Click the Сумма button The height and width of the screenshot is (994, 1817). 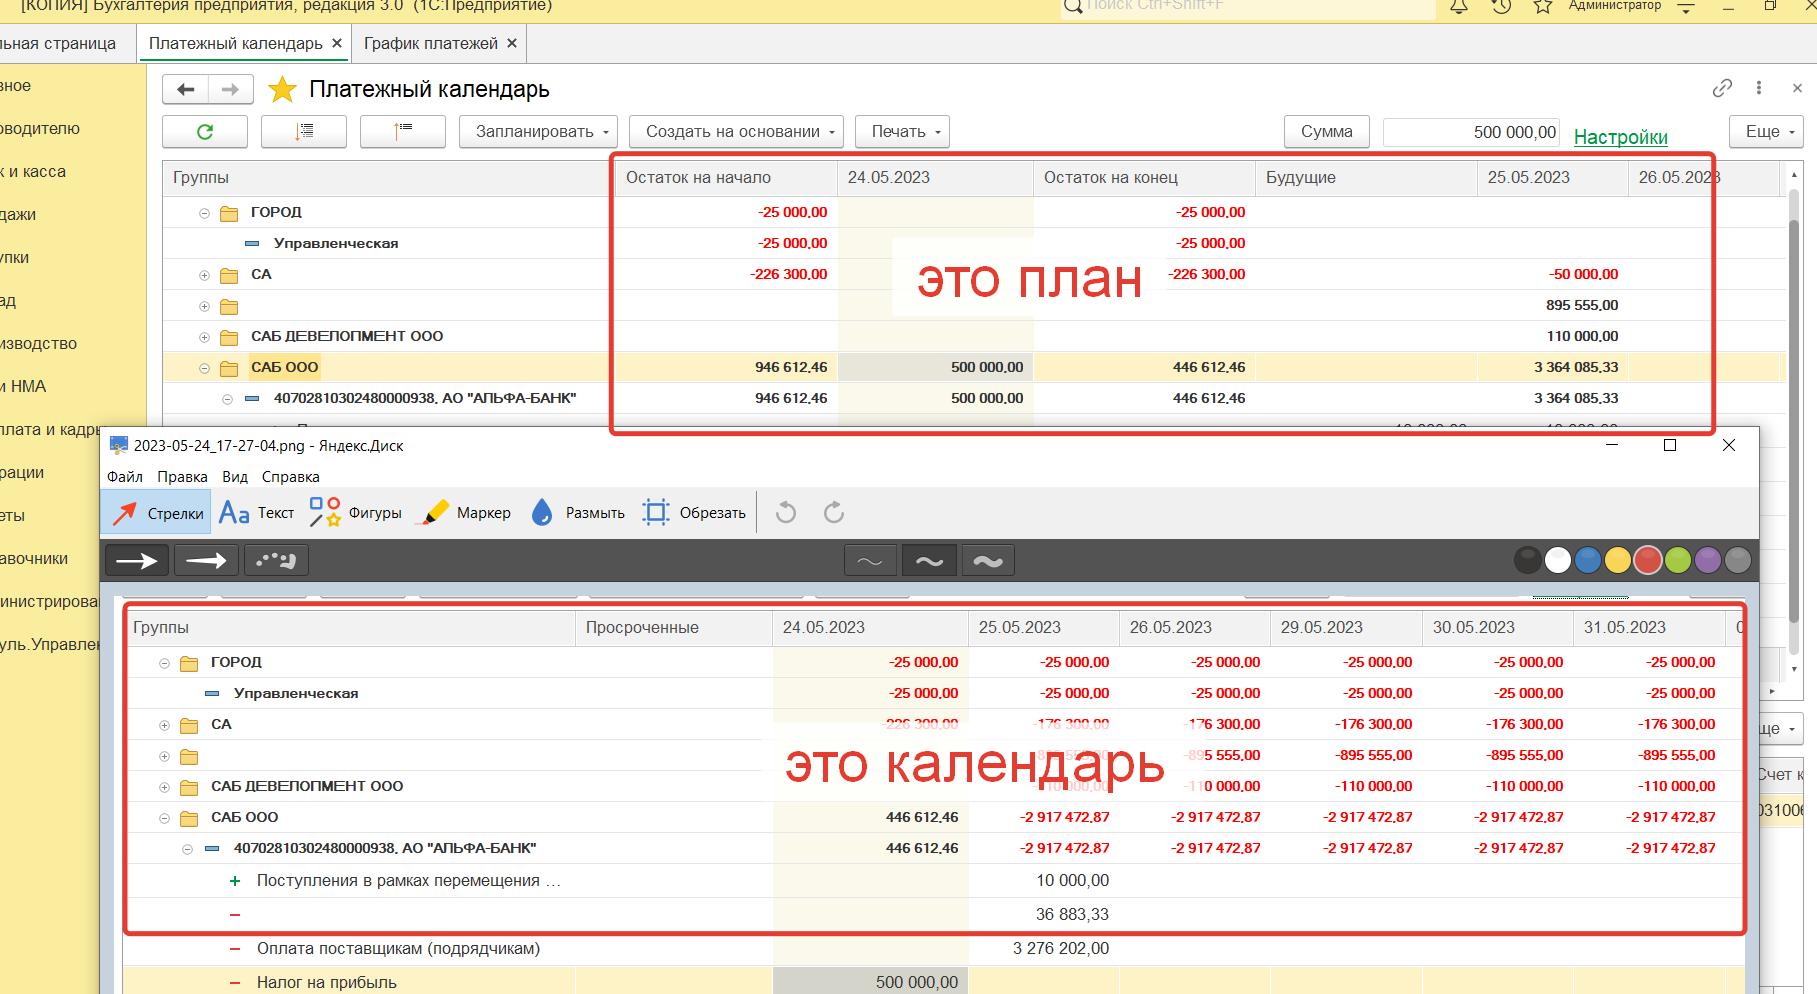[1326, 131]
